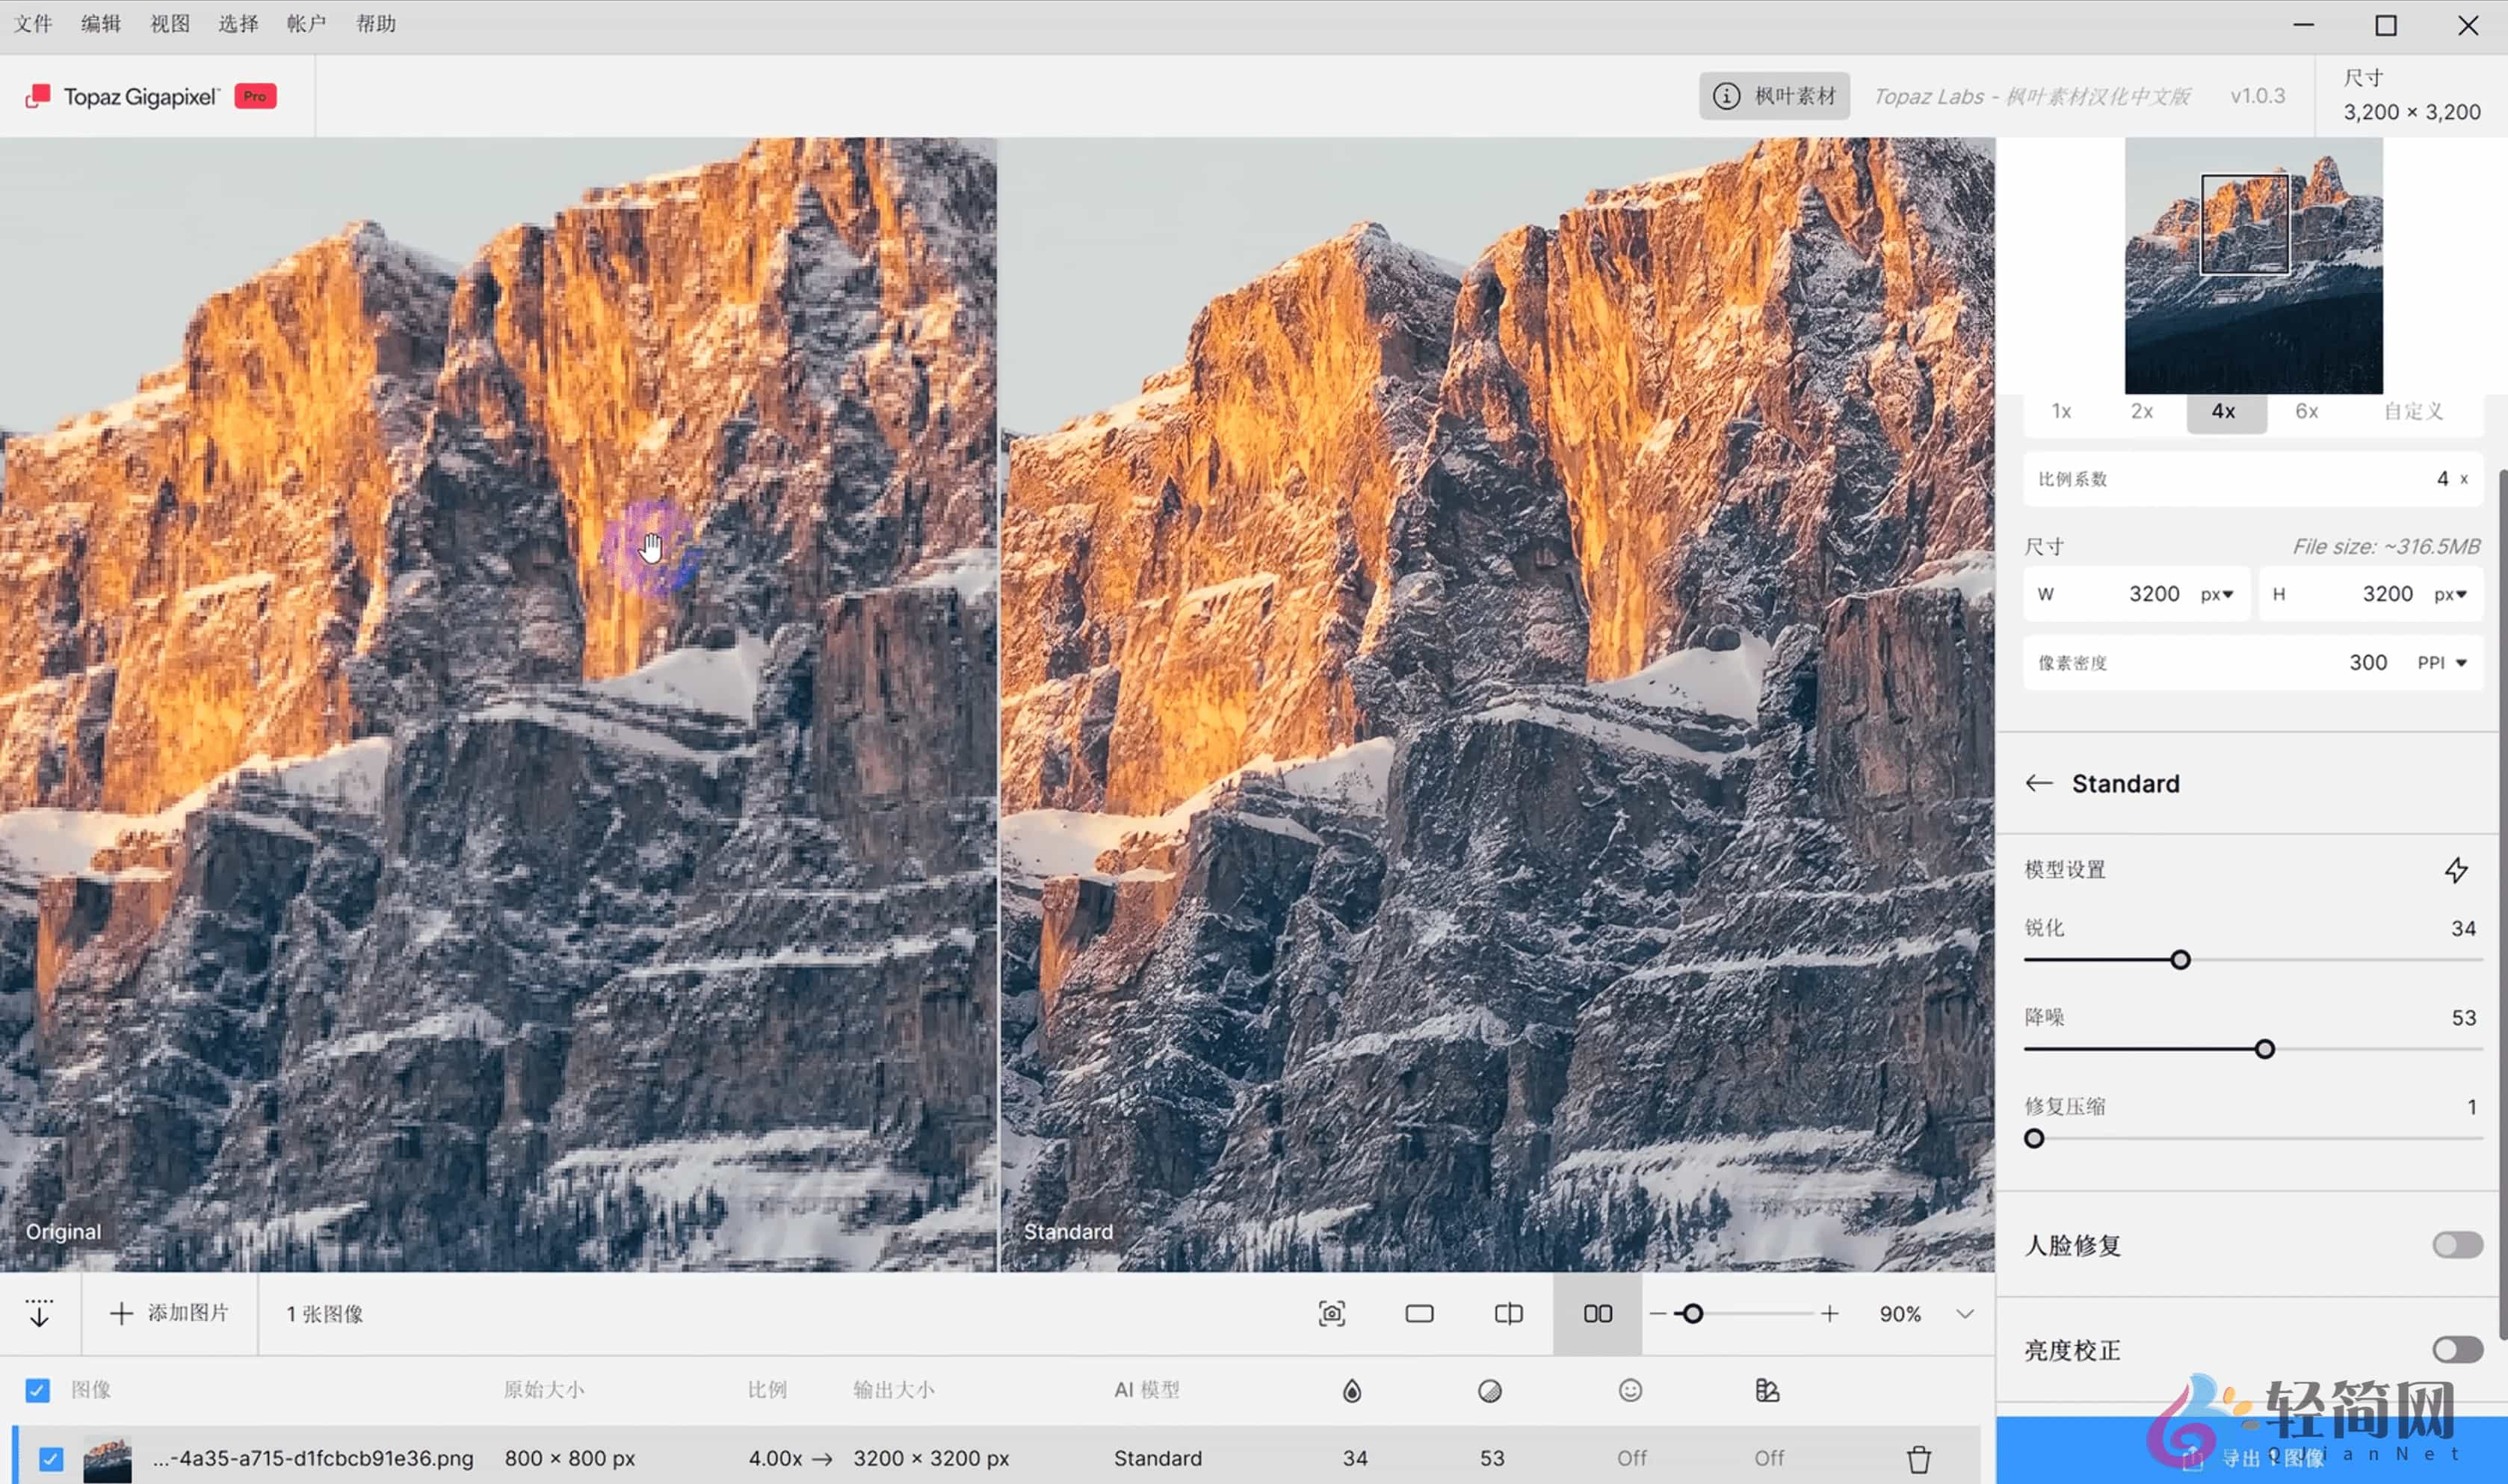Click the snapshot camera icon
This screenshot has width=2508, height=1484.
pos(1331,1313)
